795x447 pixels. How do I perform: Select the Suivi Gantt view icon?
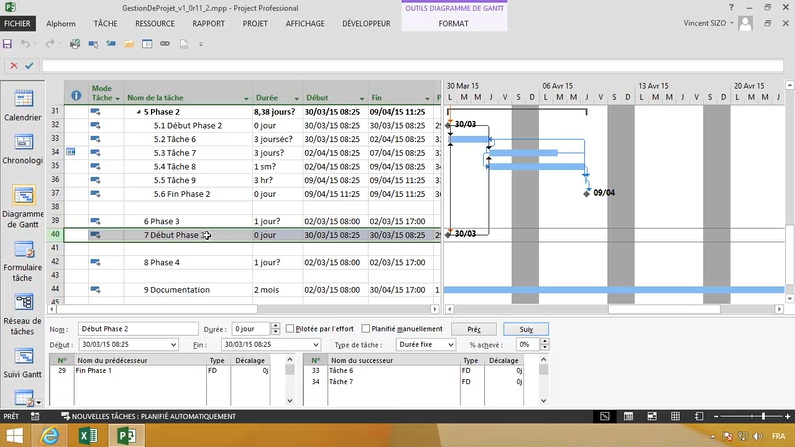[x=22, y=356]
